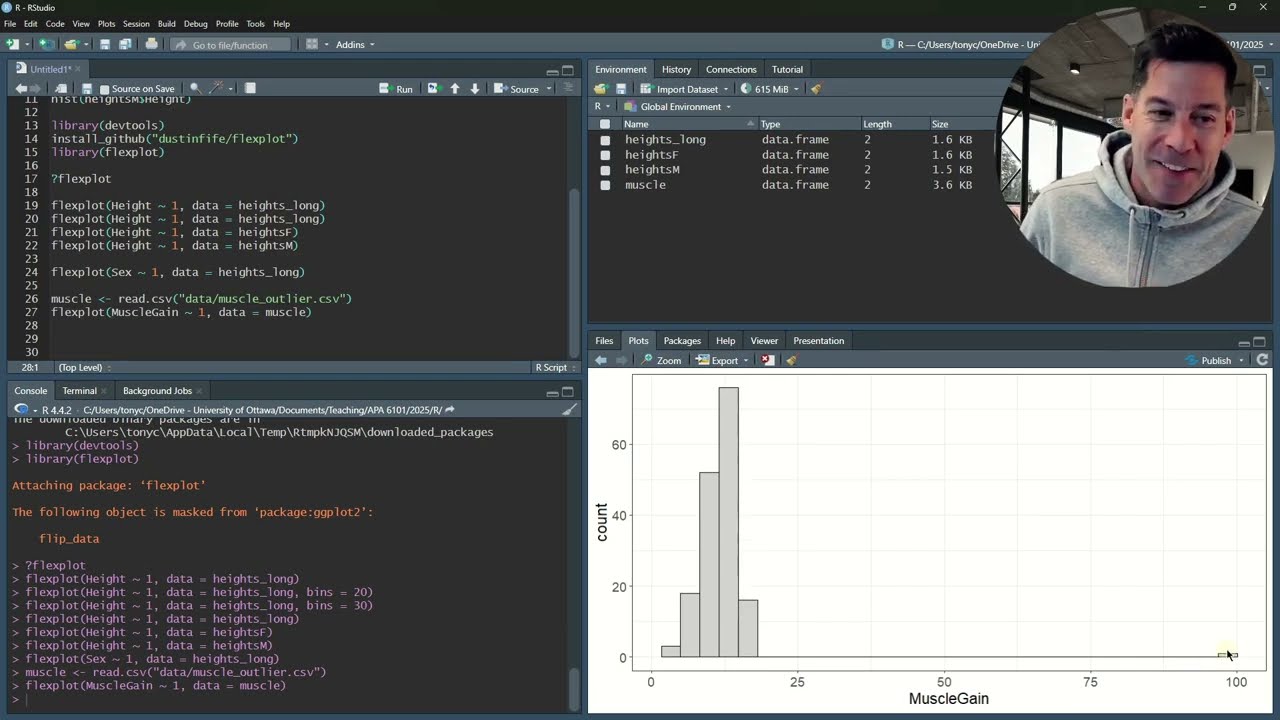The height and width of the screenshot is (720, 1280).
Task: Check the box next to heights_long
Action: click(x=605, y=140)
